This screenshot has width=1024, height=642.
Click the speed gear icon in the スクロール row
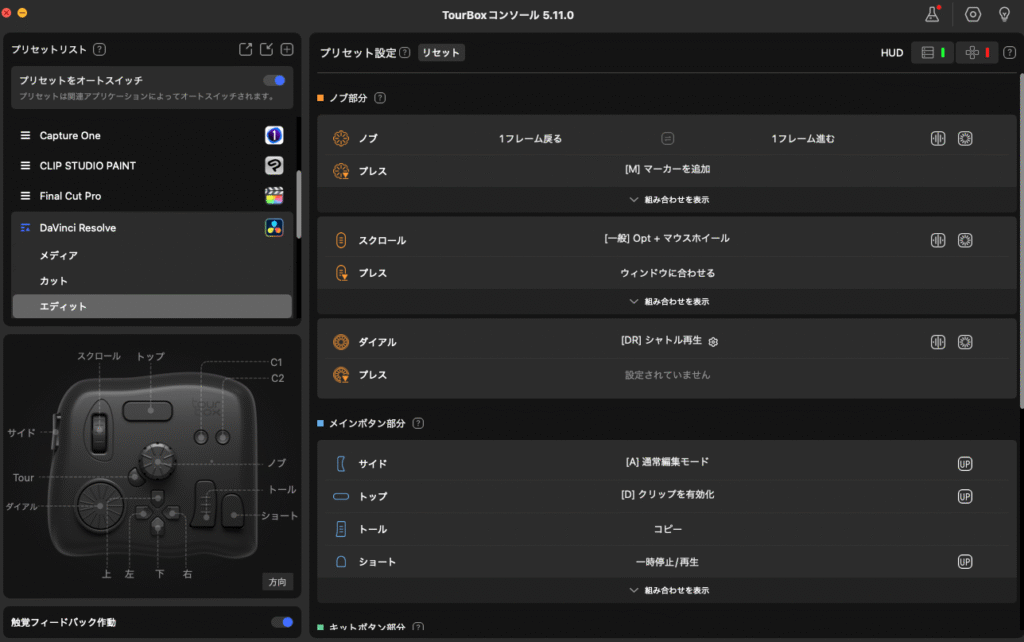(965, 240)
